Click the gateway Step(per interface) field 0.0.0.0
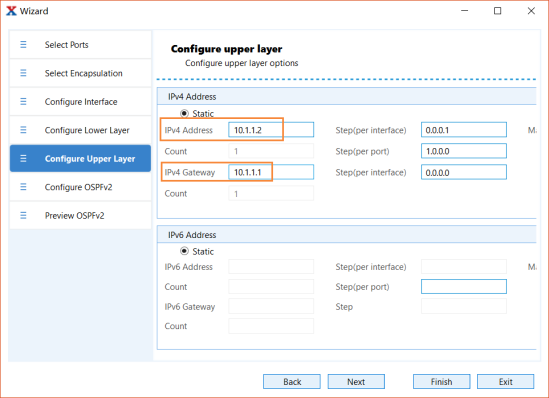549x398 pixels. point(464,172)
